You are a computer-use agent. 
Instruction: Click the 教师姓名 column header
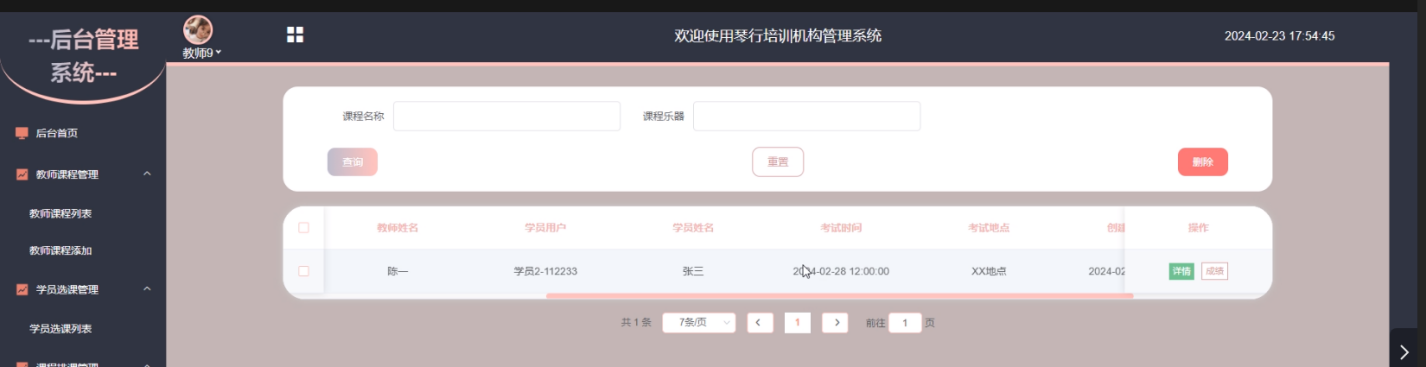click(398, 228)
